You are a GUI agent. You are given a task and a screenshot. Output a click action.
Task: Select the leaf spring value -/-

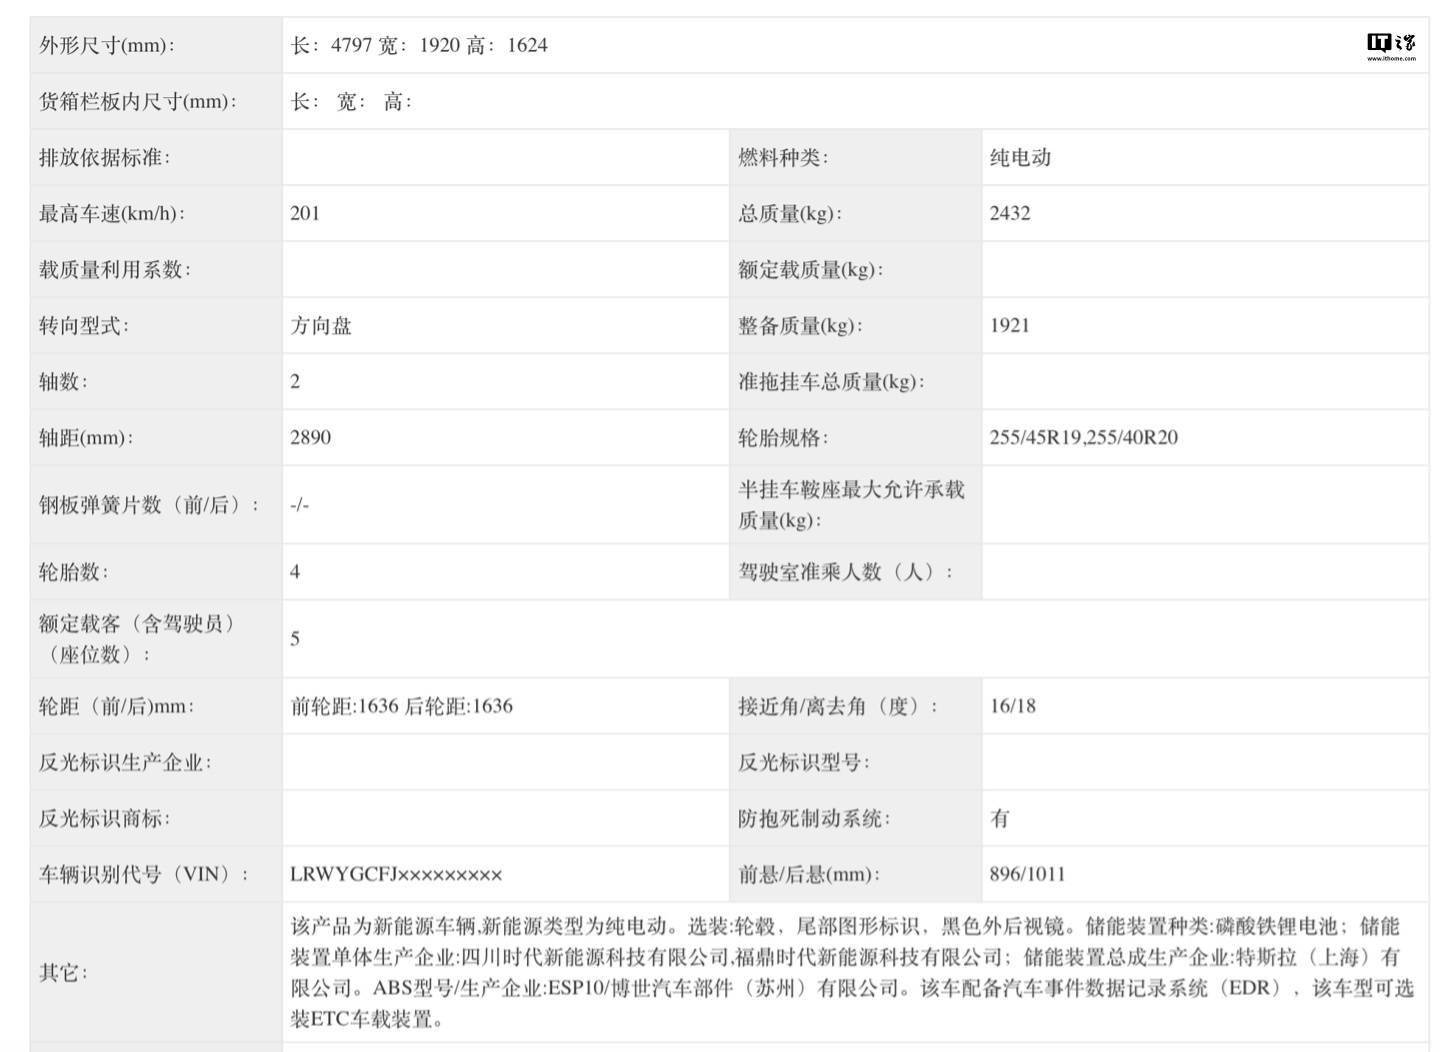pos(300,505)
